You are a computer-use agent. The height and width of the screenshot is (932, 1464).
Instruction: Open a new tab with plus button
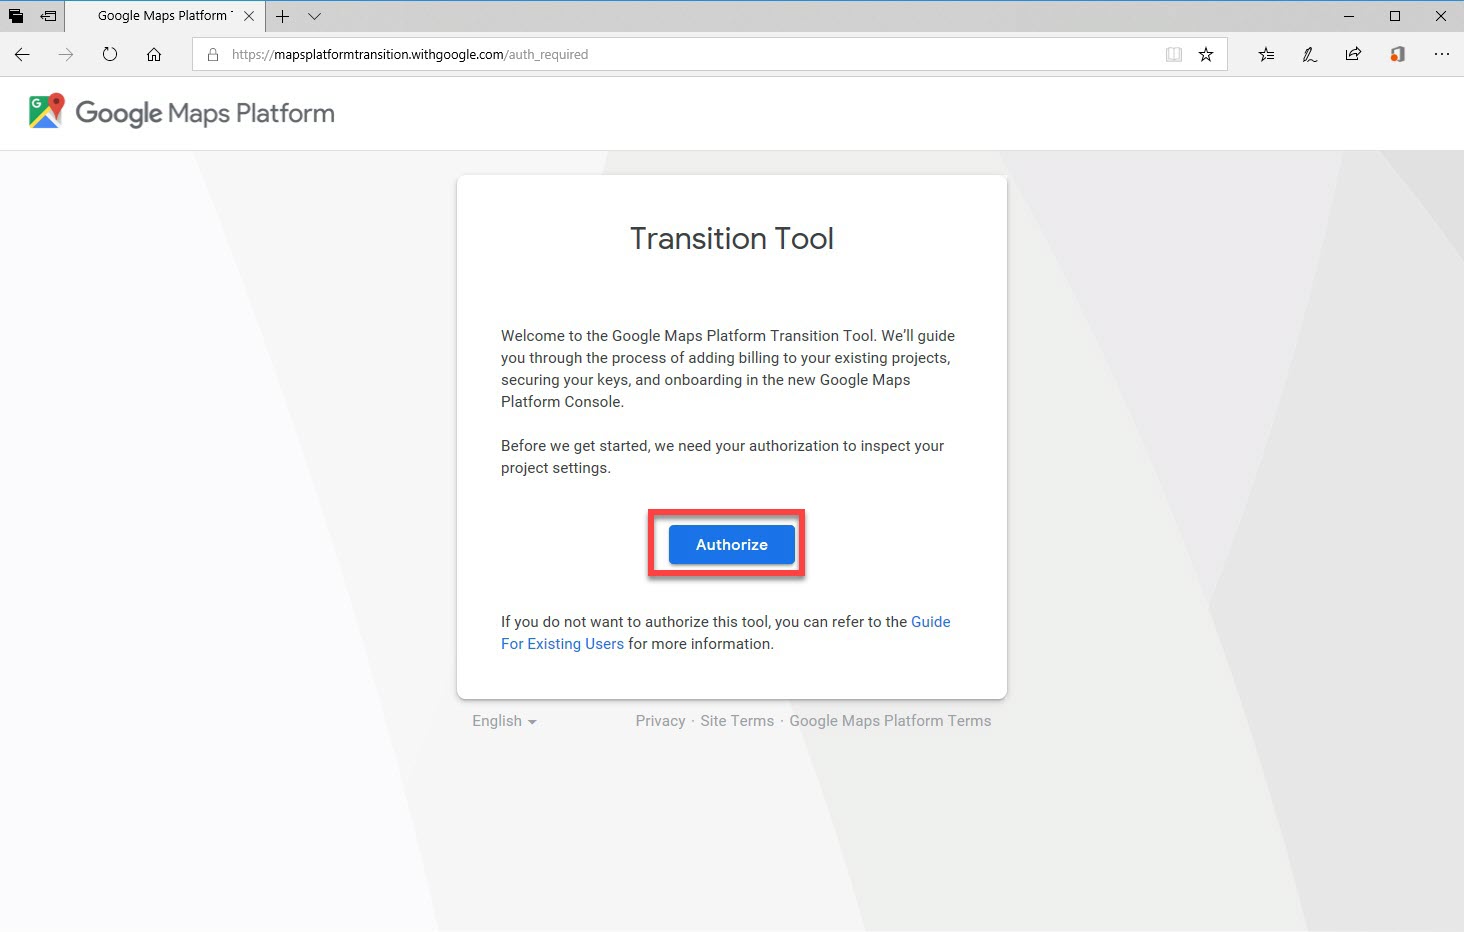pos(283,16)
